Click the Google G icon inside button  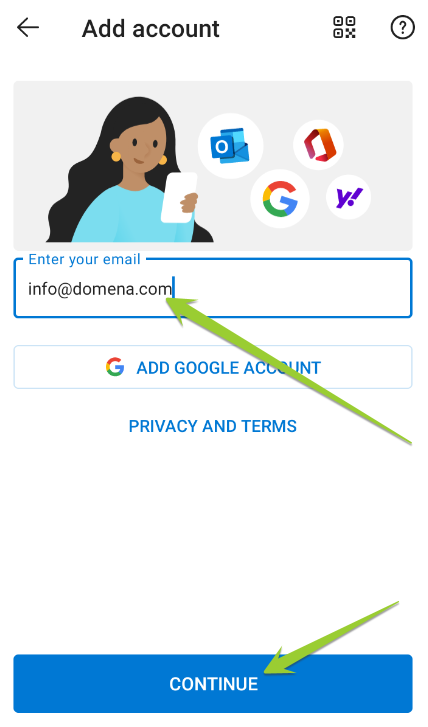(x=115, y=367)
